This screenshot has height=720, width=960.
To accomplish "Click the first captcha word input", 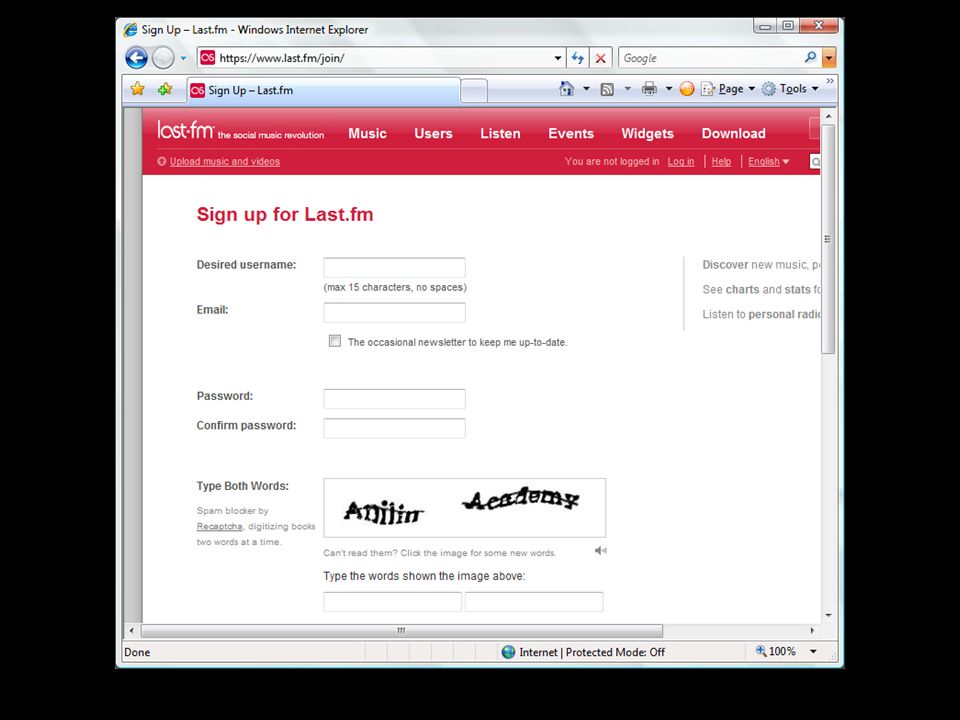I will (392, 602).
